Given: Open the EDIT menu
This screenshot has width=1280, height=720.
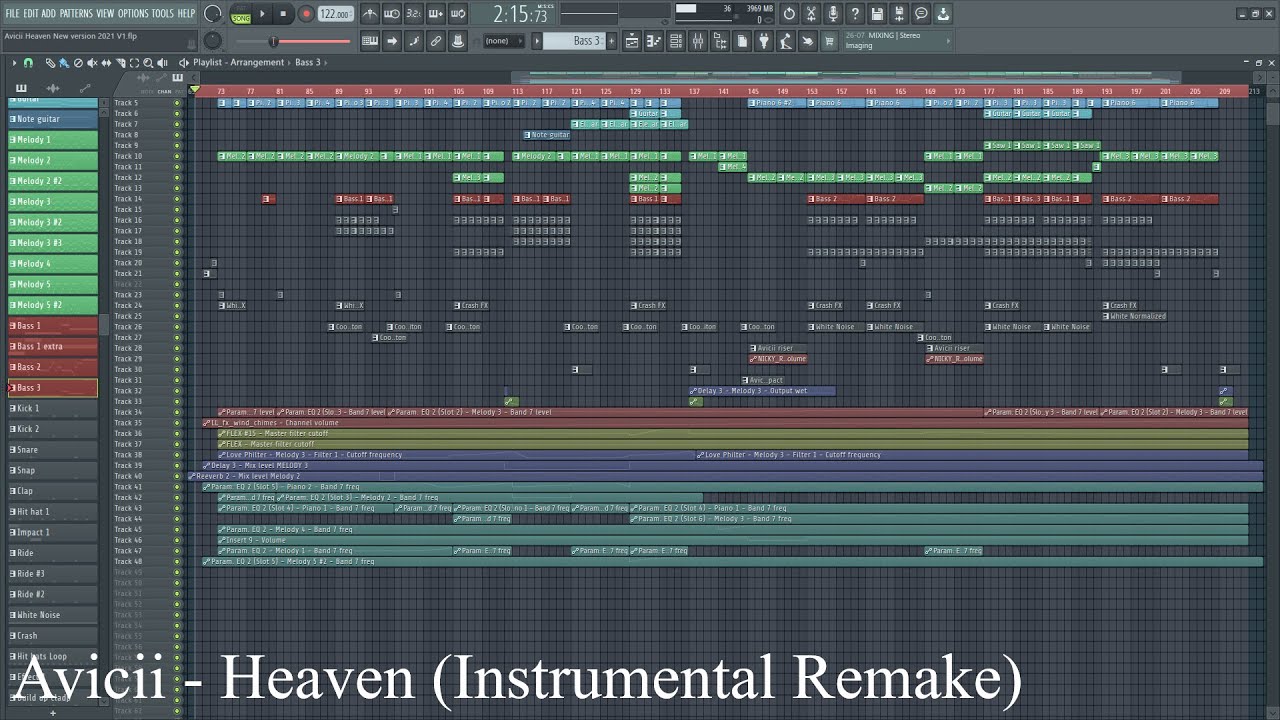Looking at the screenshot, I should [x=31, y=14].
